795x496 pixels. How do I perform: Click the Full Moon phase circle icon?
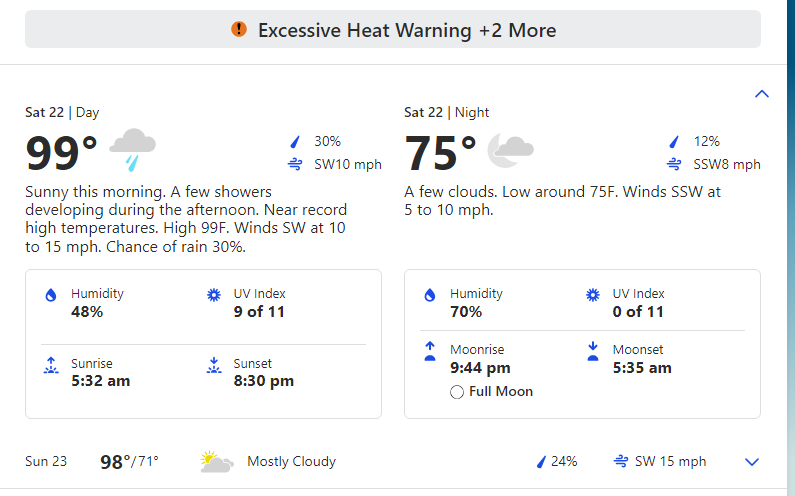(x=457, y=392)
